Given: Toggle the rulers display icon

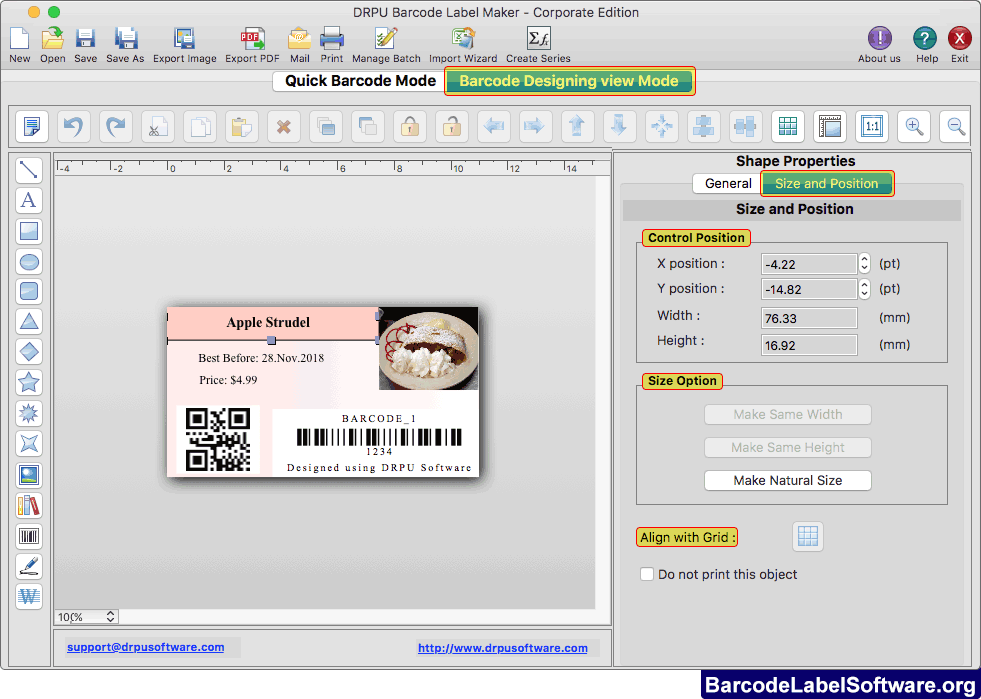Looking at the screenshot, I should [x=830, y=127].
